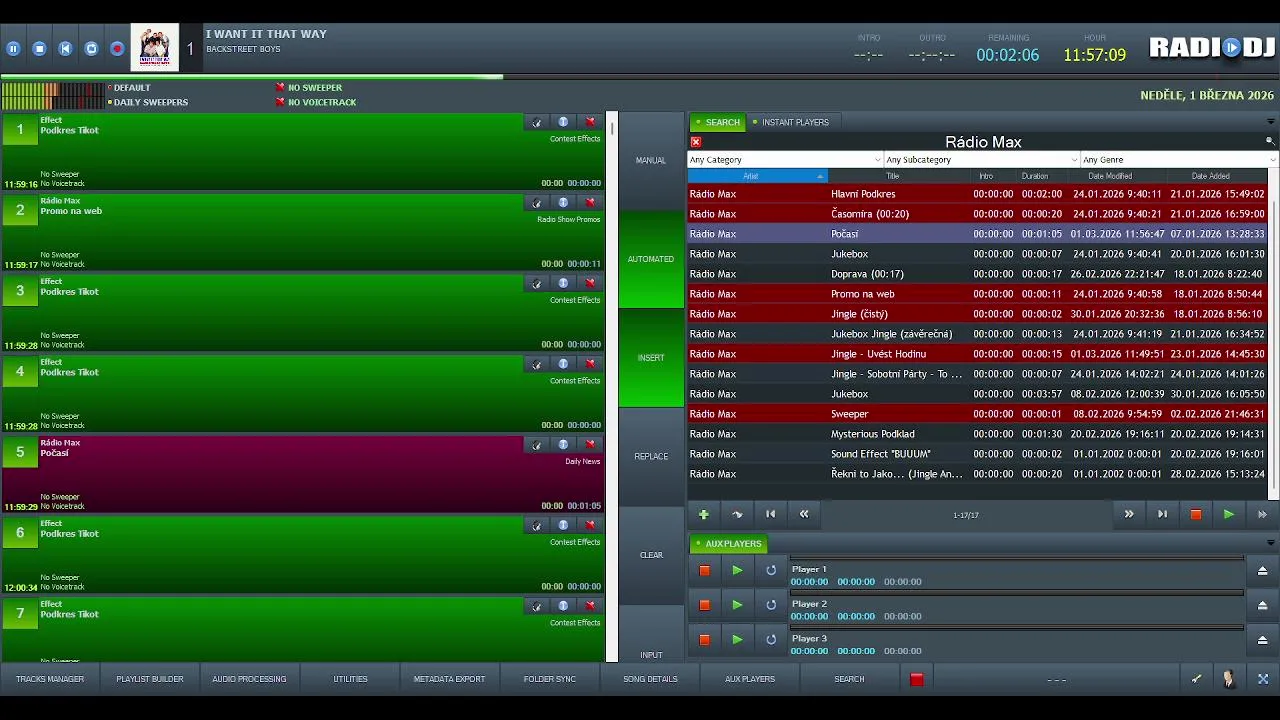Toggle the INSERT mode button

click(651, 358)
